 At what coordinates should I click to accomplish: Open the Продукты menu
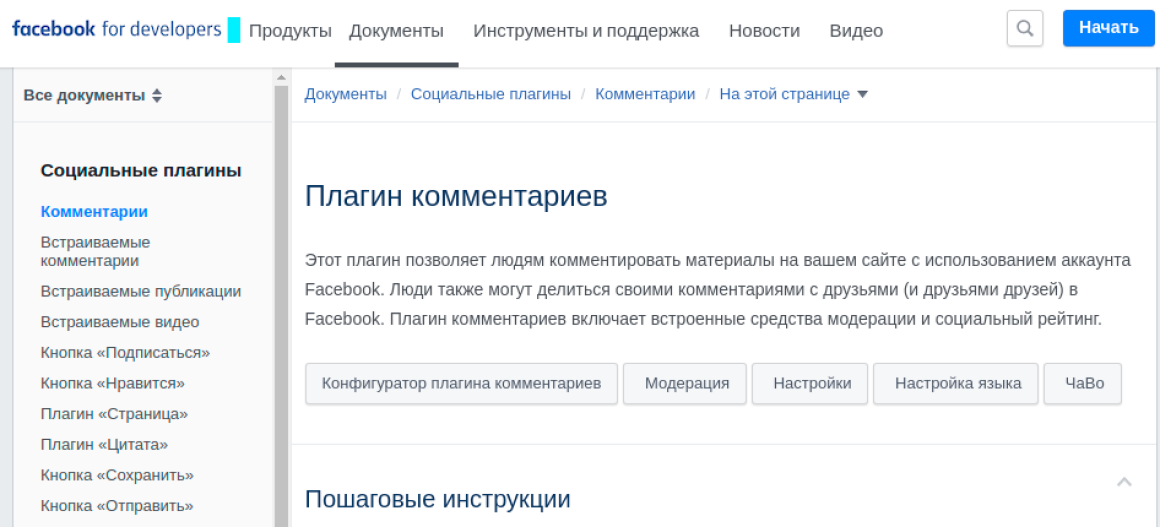point(290,30)
